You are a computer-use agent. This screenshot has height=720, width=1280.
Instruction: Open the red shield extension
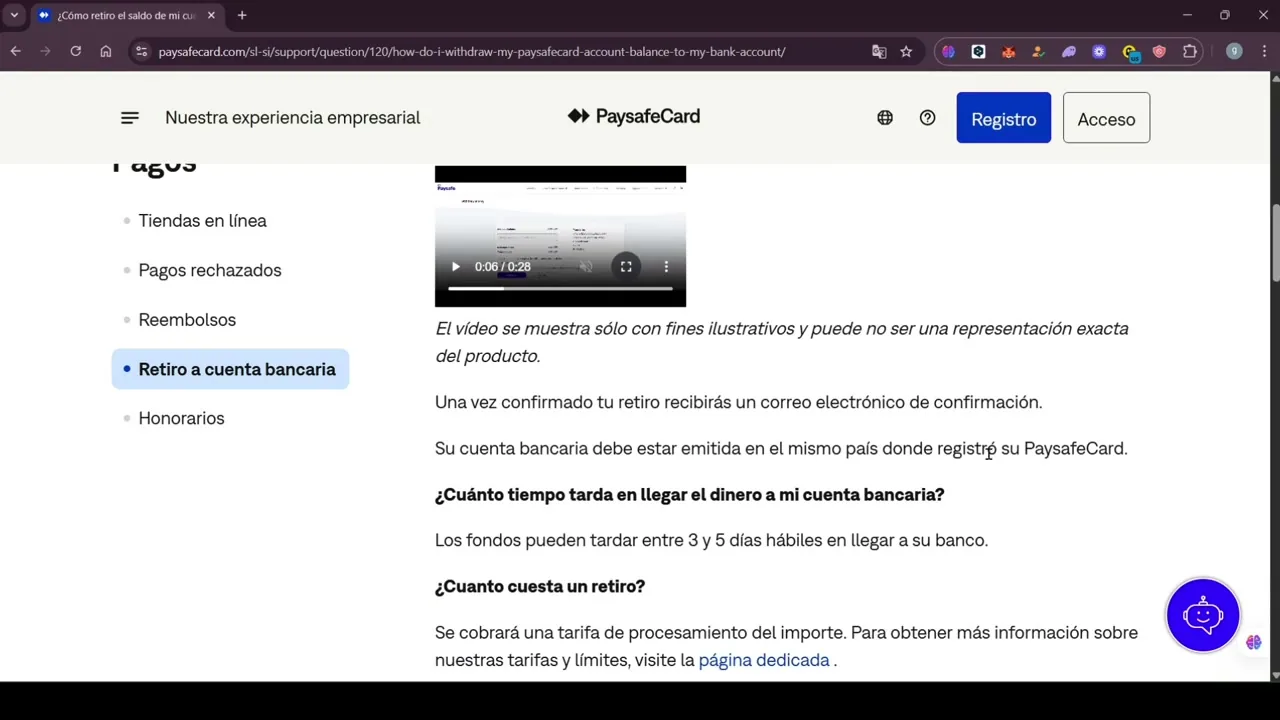pos(1159,51)
